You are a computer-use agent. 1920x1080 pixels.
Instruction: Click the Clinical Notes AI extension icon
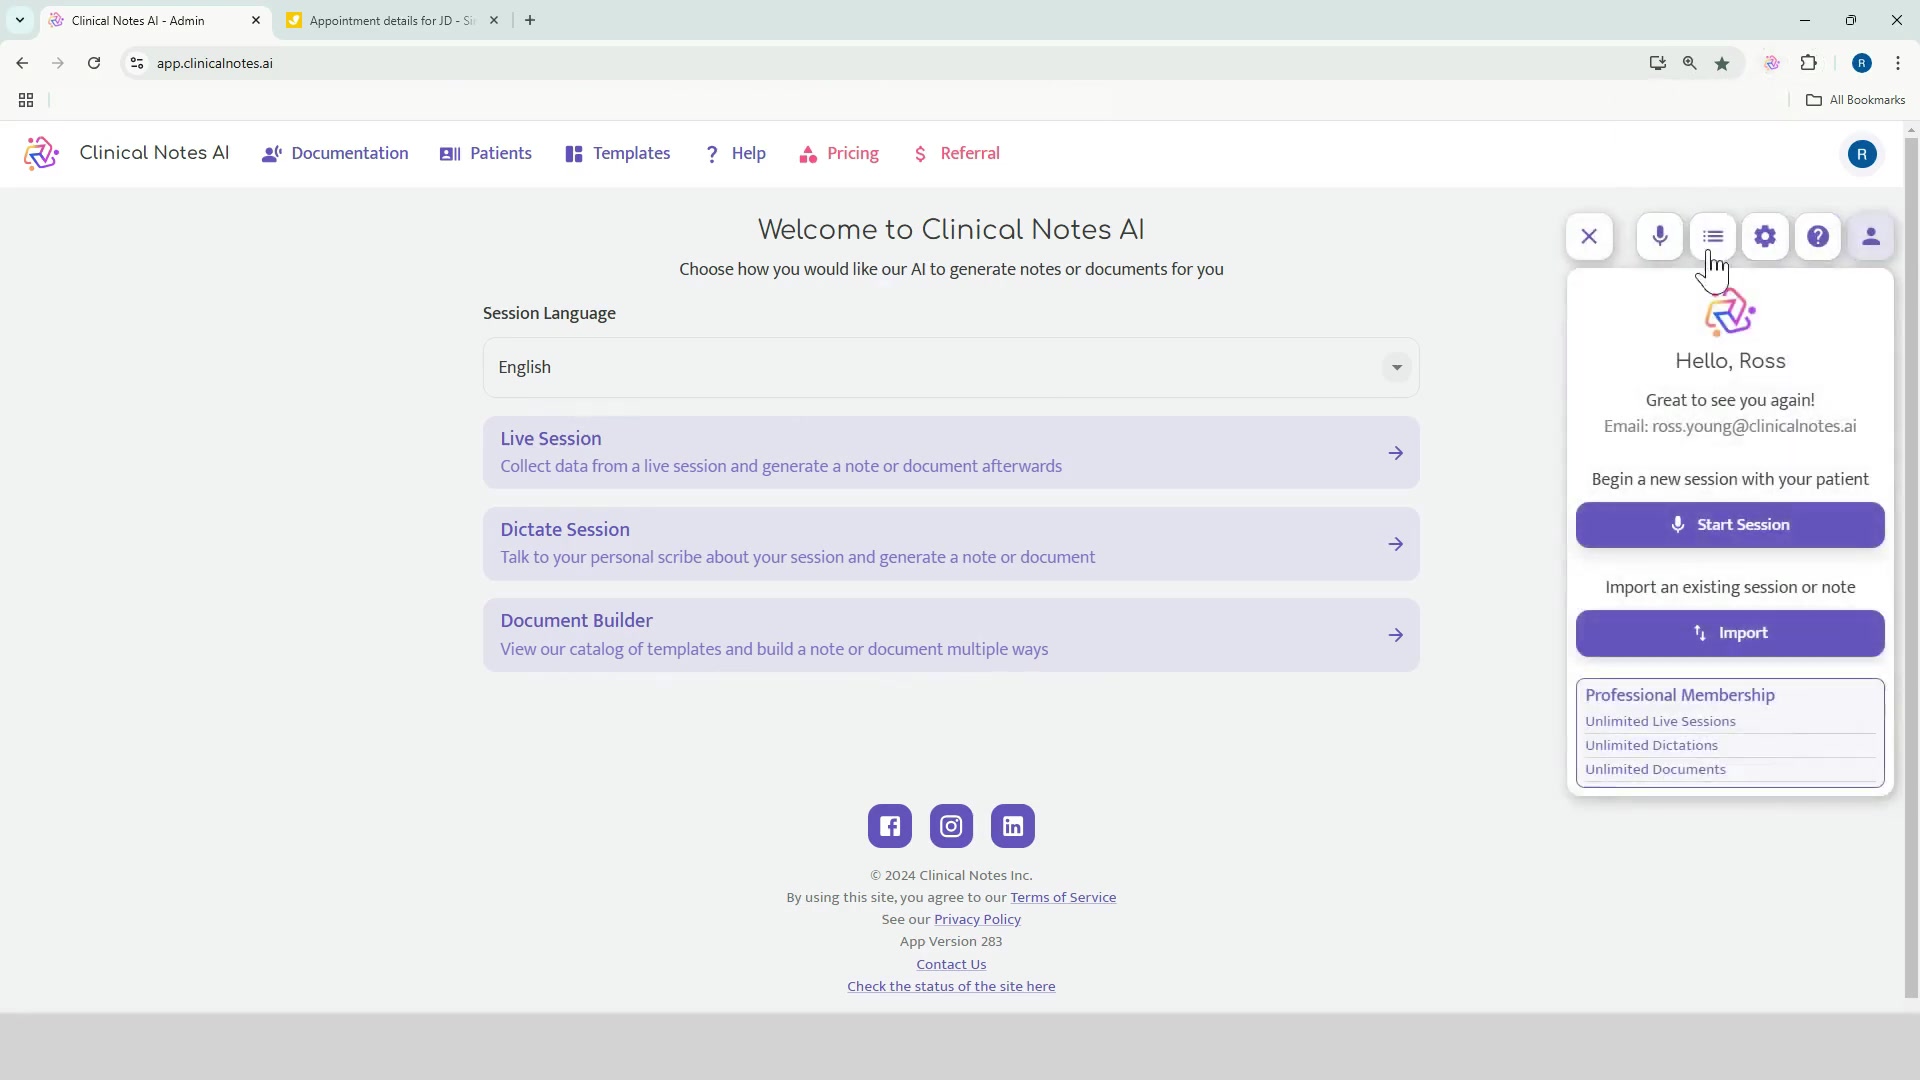1772,63
